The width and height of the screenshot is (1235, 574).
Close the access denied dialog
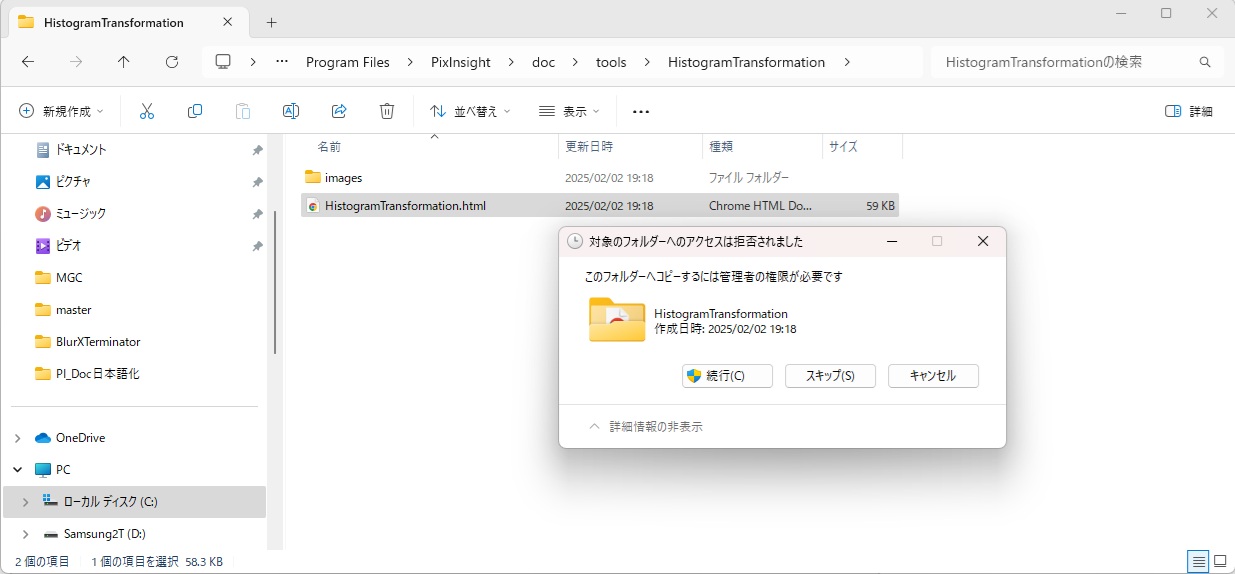tap(982, 241)
